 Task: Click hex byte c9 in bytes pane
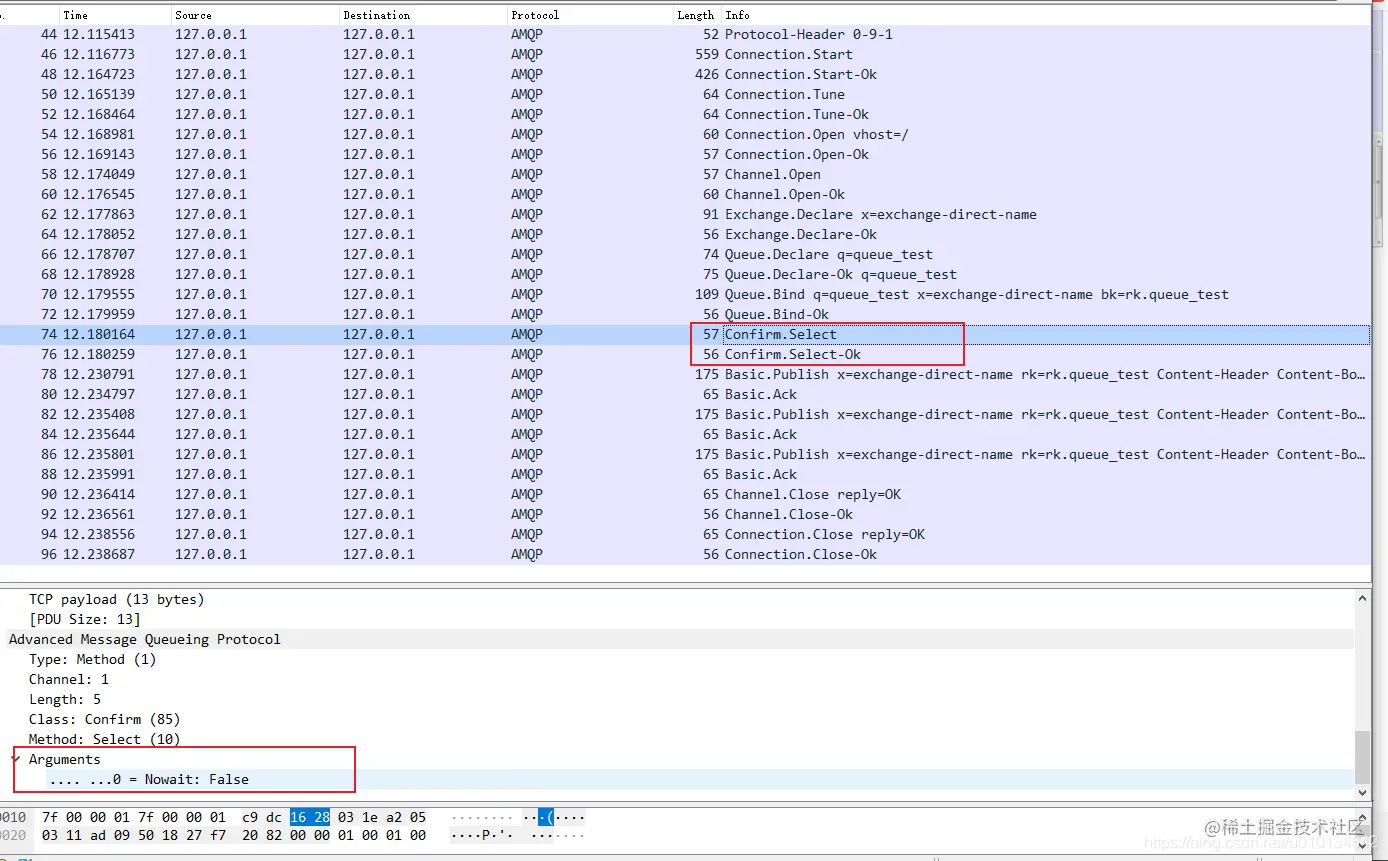tap(250, 817)
